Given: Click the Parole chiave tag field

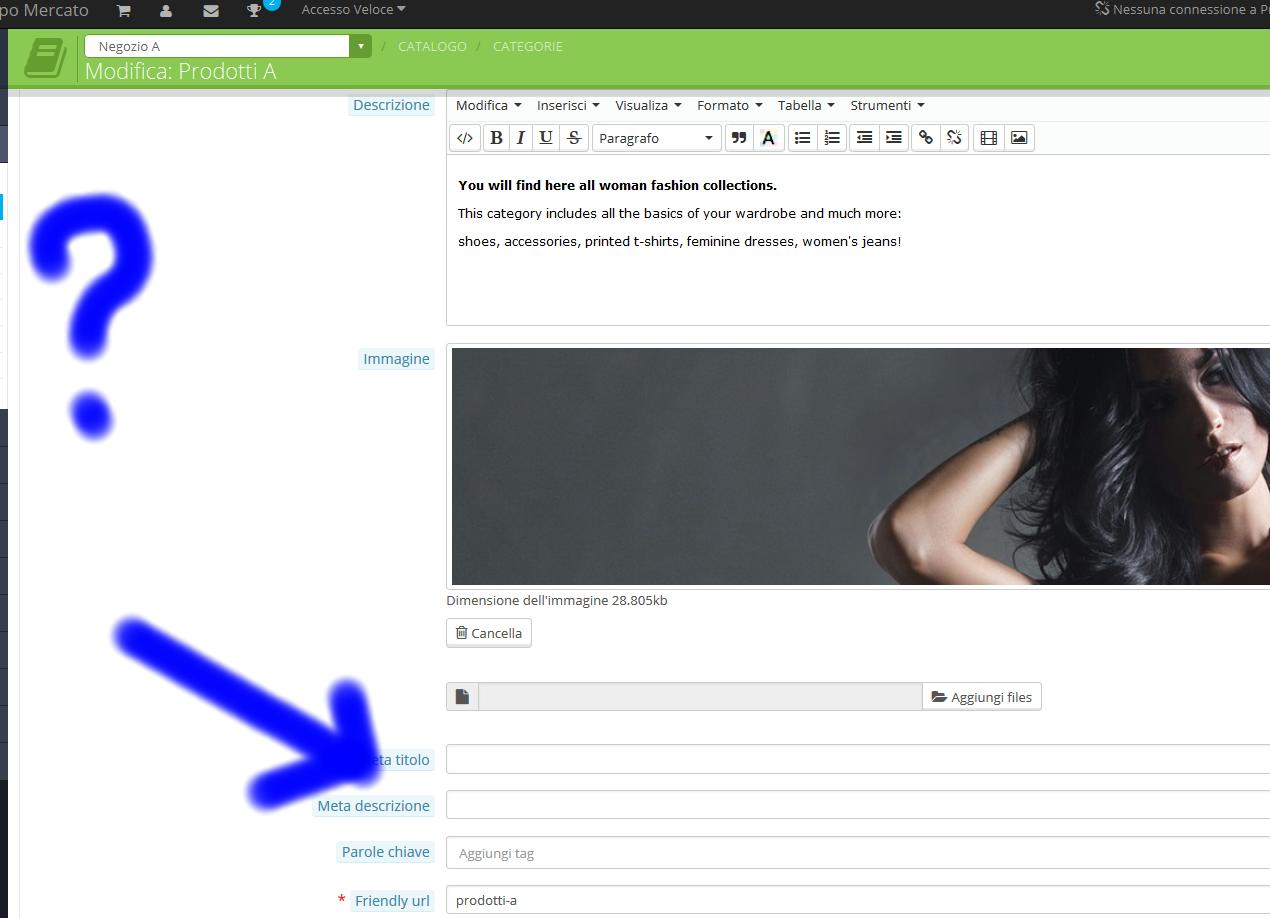Looking at the screenshot, I should tap(858, 853).
